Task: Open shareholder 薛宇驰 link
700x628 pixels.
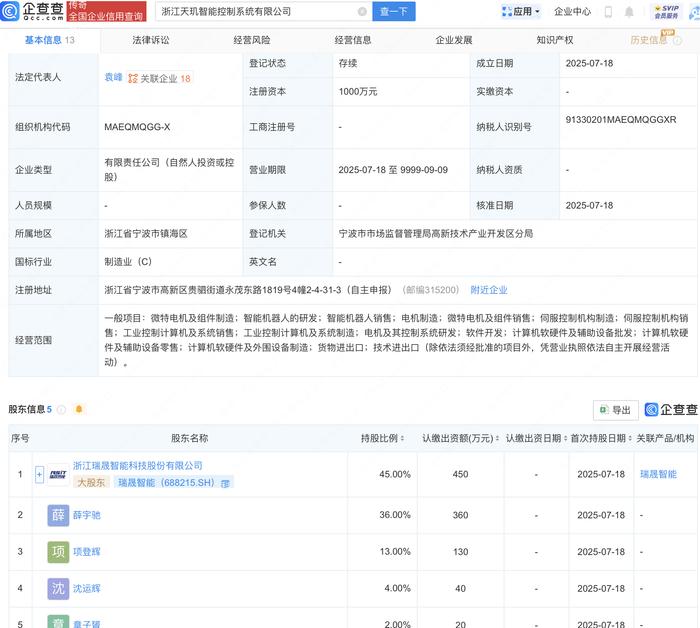Action: pos(87,515)
